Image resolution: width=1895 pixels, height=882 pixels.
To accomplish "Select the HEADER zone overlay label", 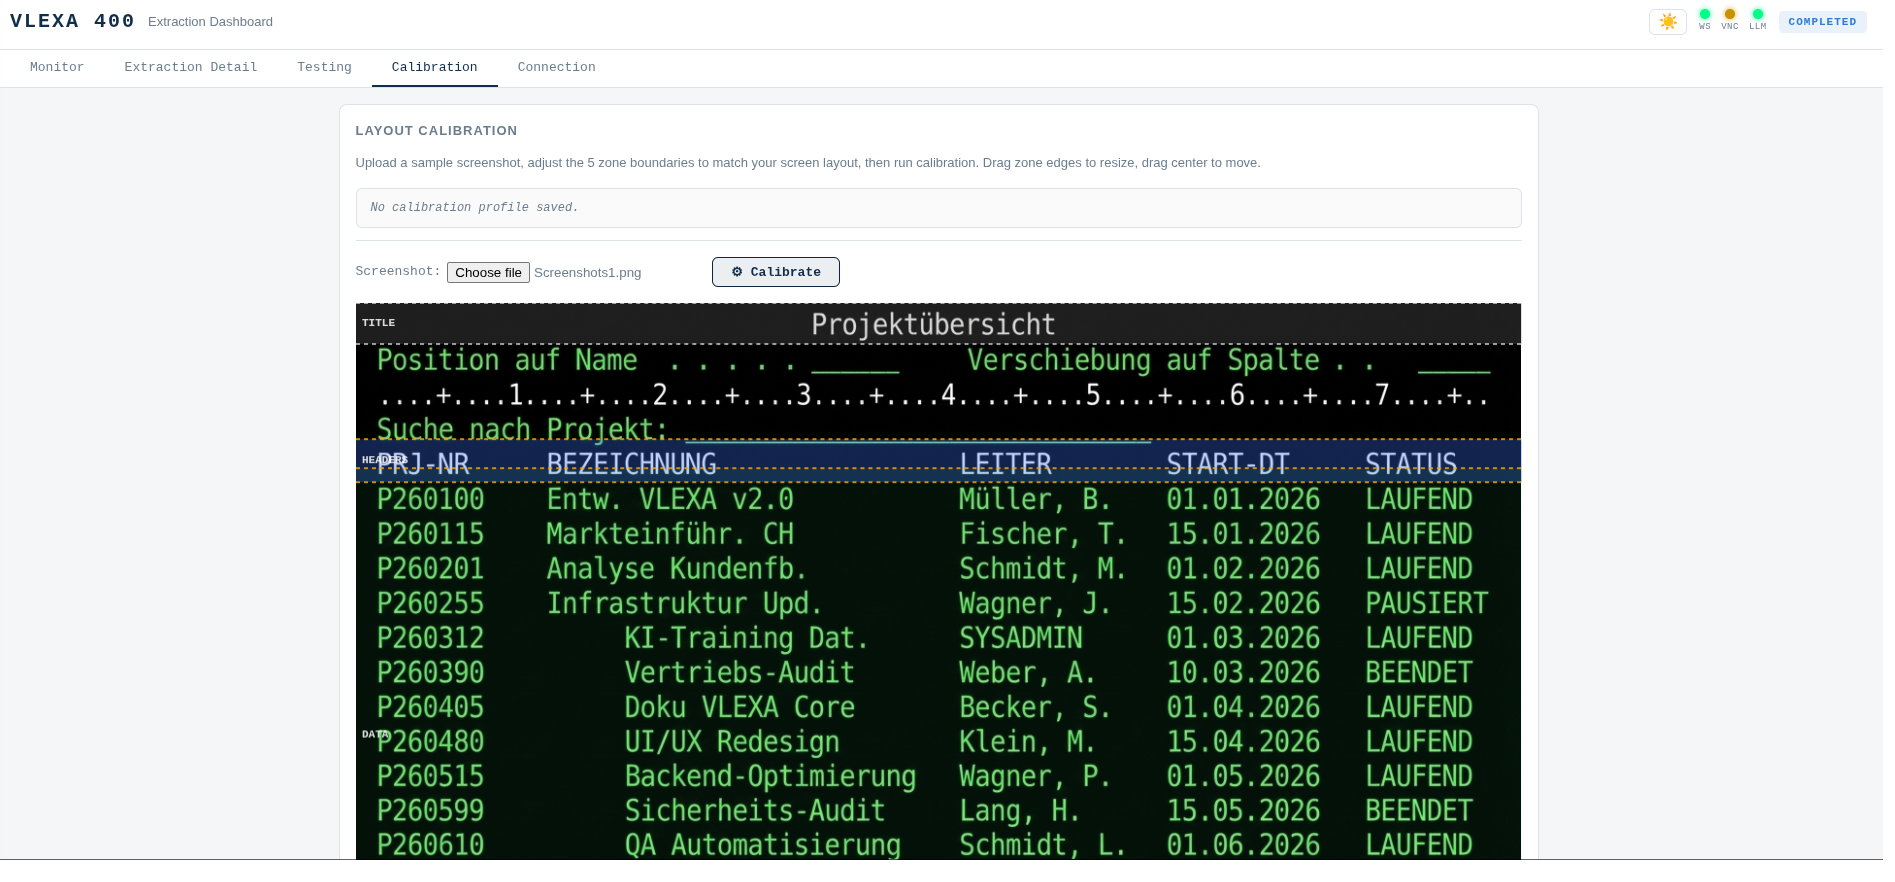I will (383, 460).
